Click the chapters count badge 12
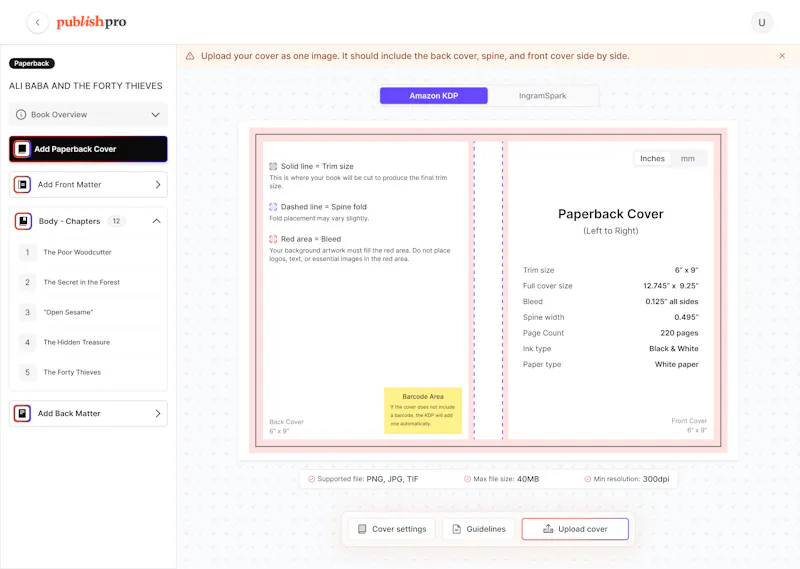Screen dimensions: 800x569 [116, 221]
